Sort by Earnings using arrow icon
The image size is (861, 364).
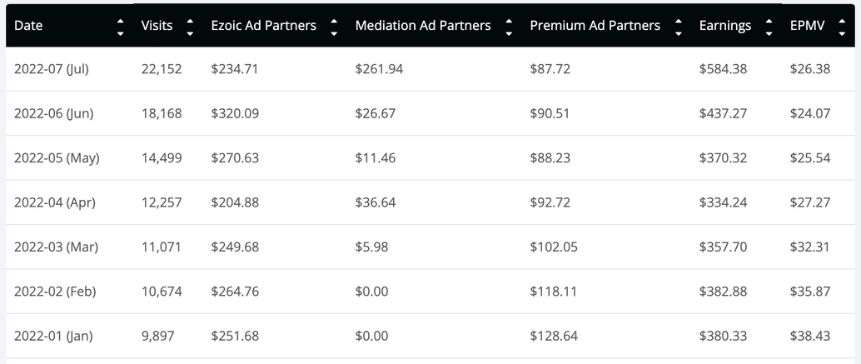pos(769,26)
